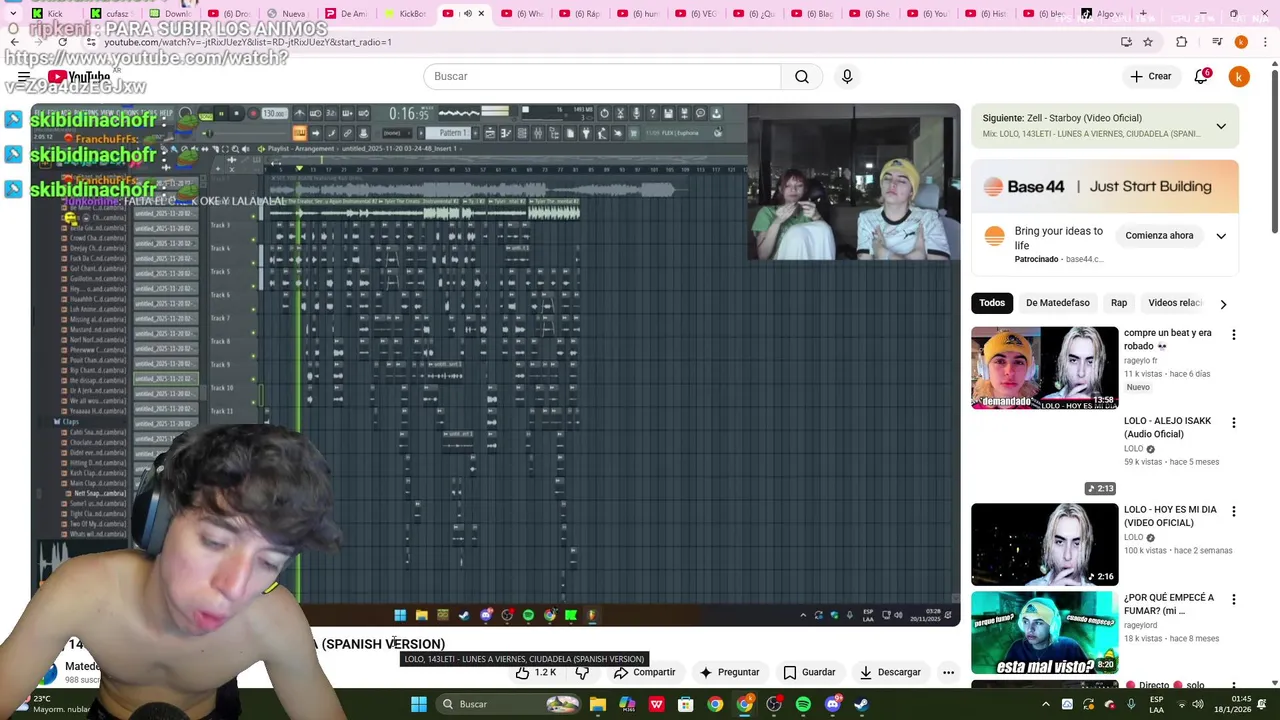Click FL Studio tempo 130 display
Image resolution: width=1280 pixels, height=720 pixels.
click(x=274, y=114)
